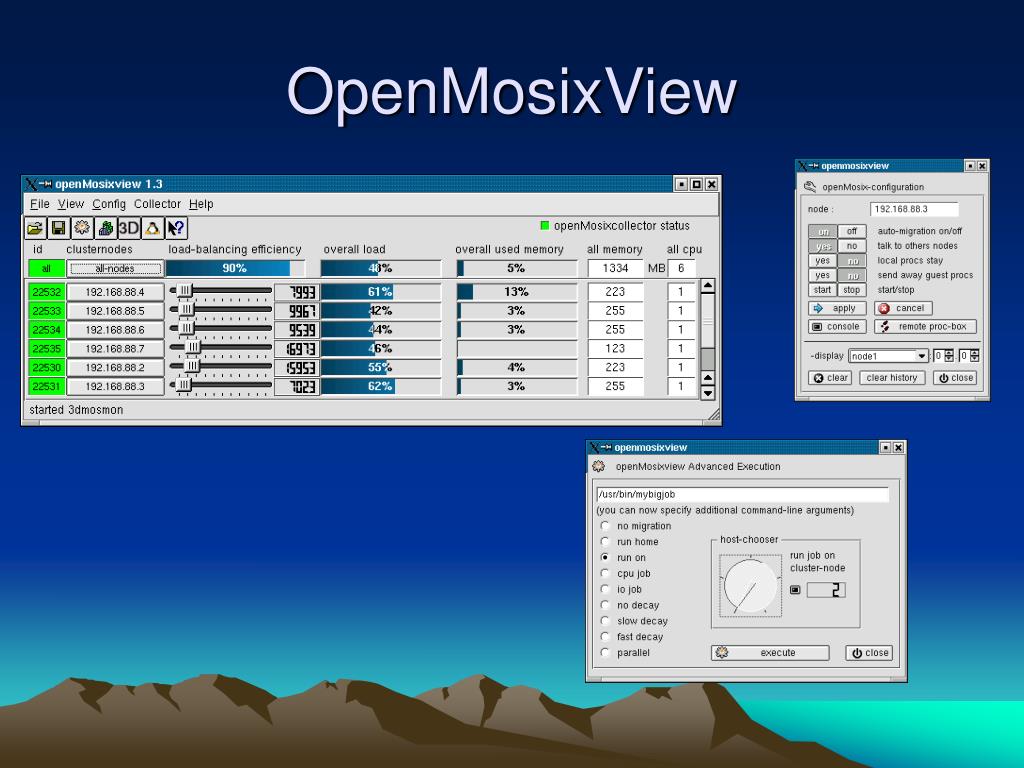Click the floppy disk save icon
The height and width of the screenshot is (768, 1024).
click(59, 228)
